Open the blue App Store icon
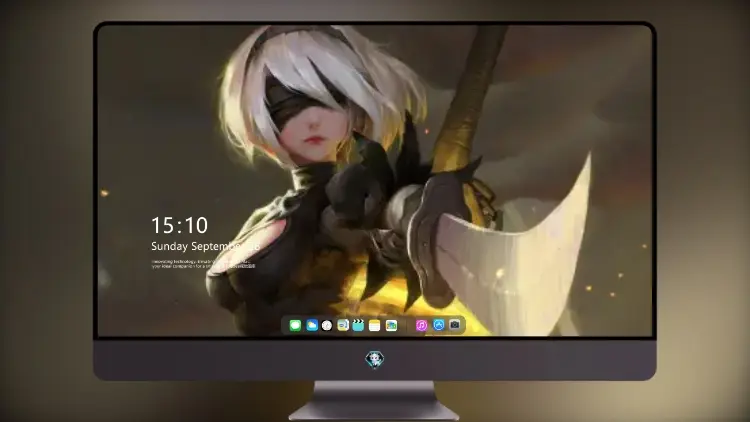Viewport: 750px width, 422px height. (439, 325)
